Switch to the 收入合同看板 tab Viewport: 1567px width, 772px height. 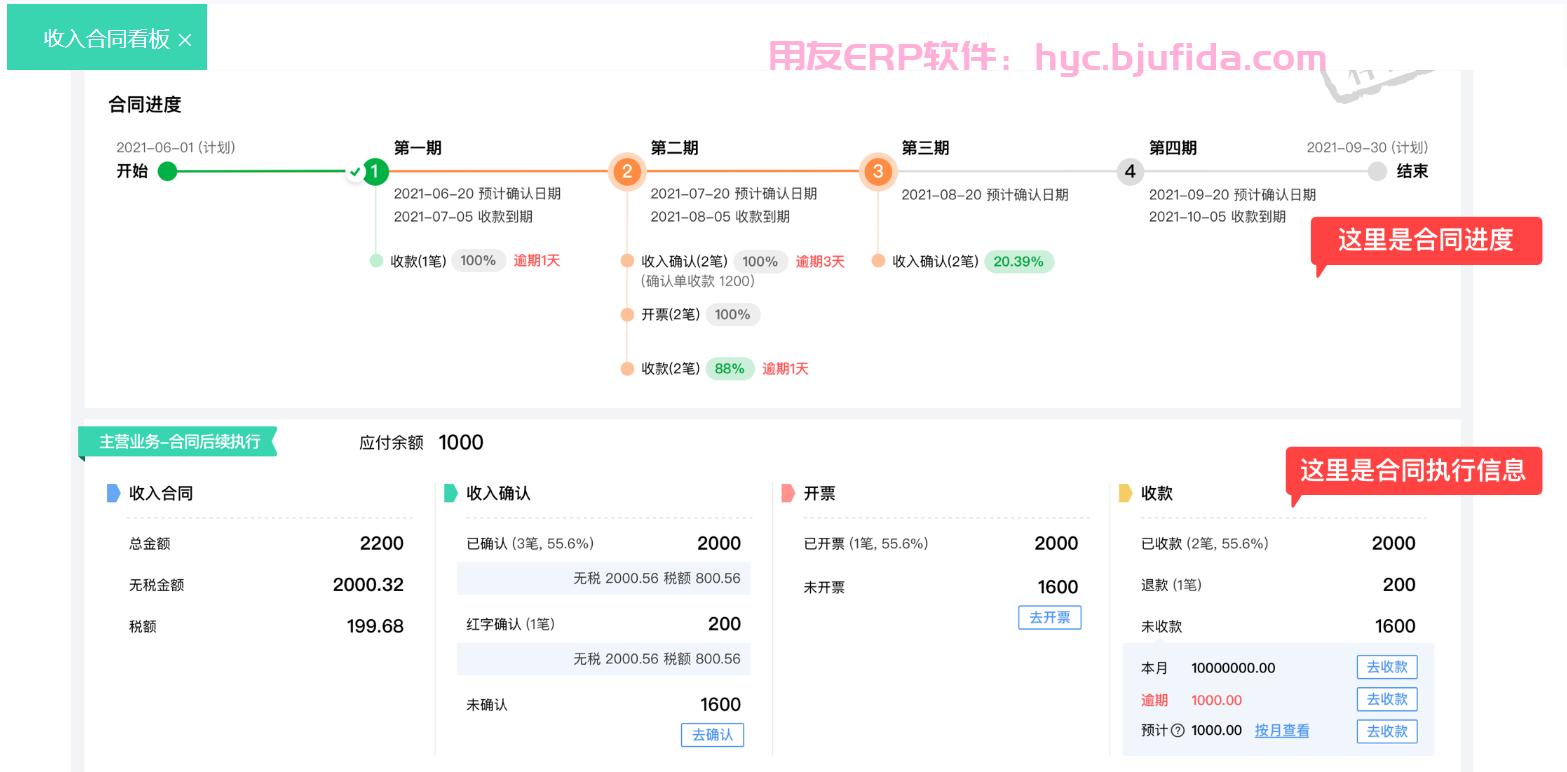pyautogui.click(x=107, y=38)
